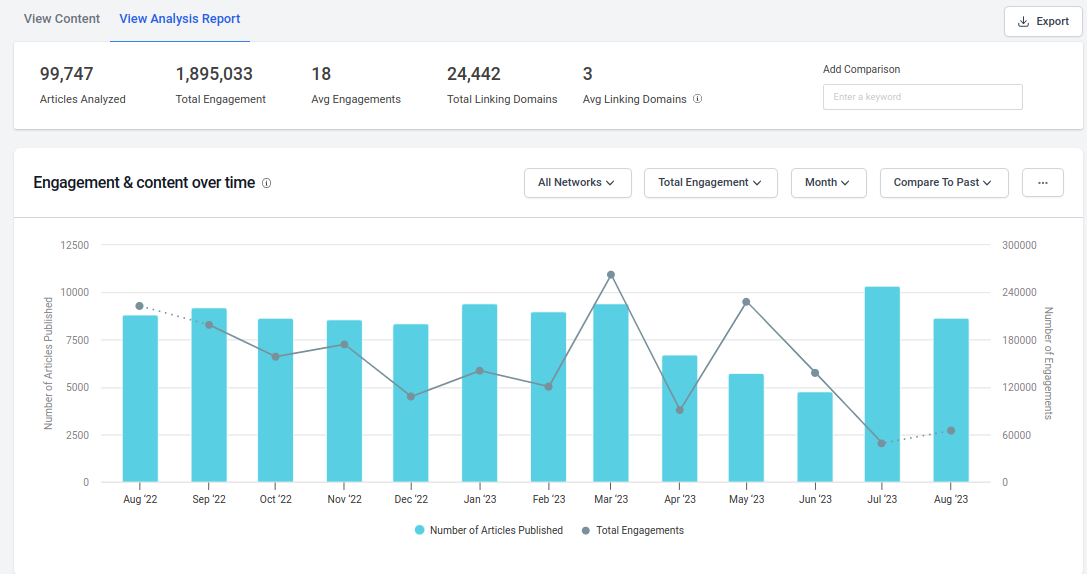Click the Jun '23 articles bar

[815, 437]
